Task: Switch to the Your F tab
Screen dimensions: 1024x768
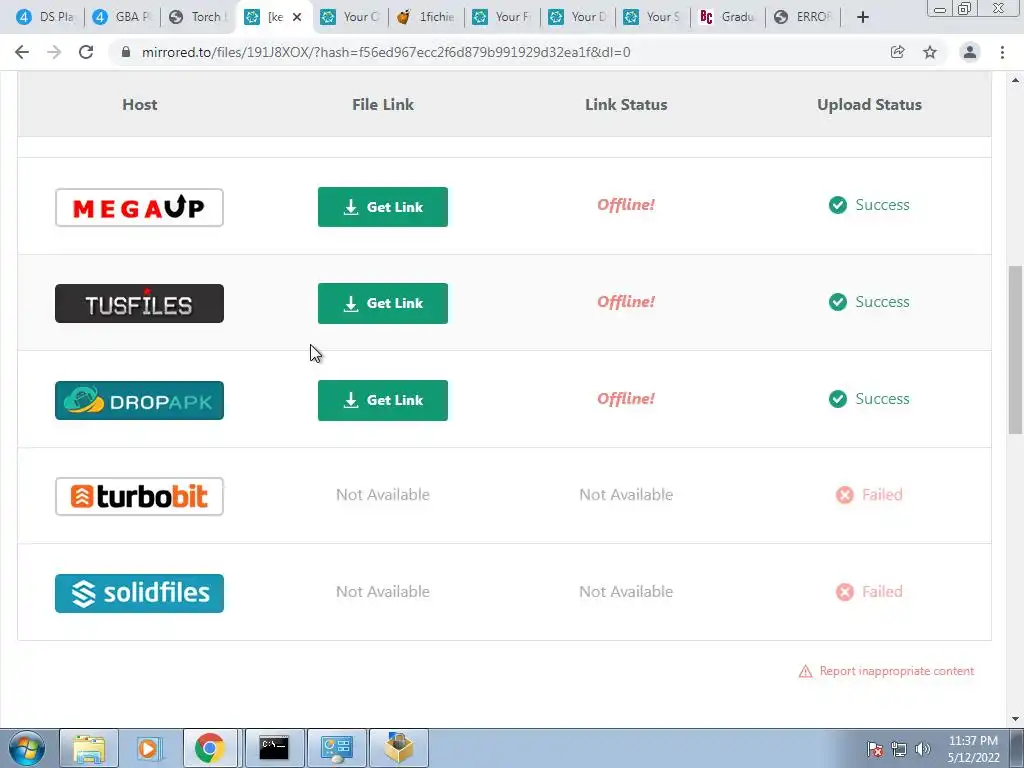Action: click(x=502, y=17)
